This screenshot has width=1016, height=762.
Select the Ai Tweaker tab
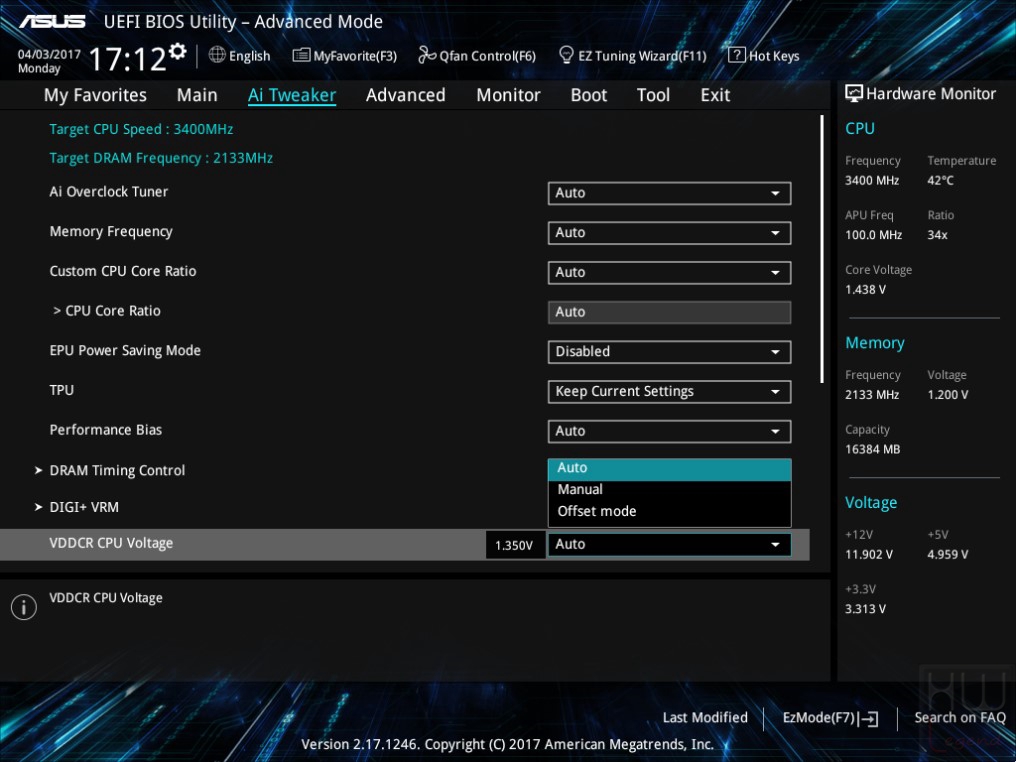292,95
